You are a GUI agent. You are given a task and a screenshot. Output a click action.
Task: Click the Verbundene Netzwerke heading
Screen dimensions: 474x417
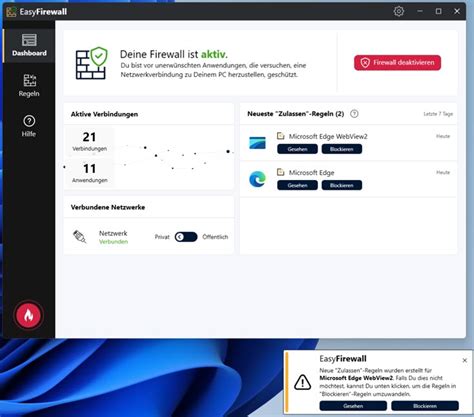tap(108, 207)
